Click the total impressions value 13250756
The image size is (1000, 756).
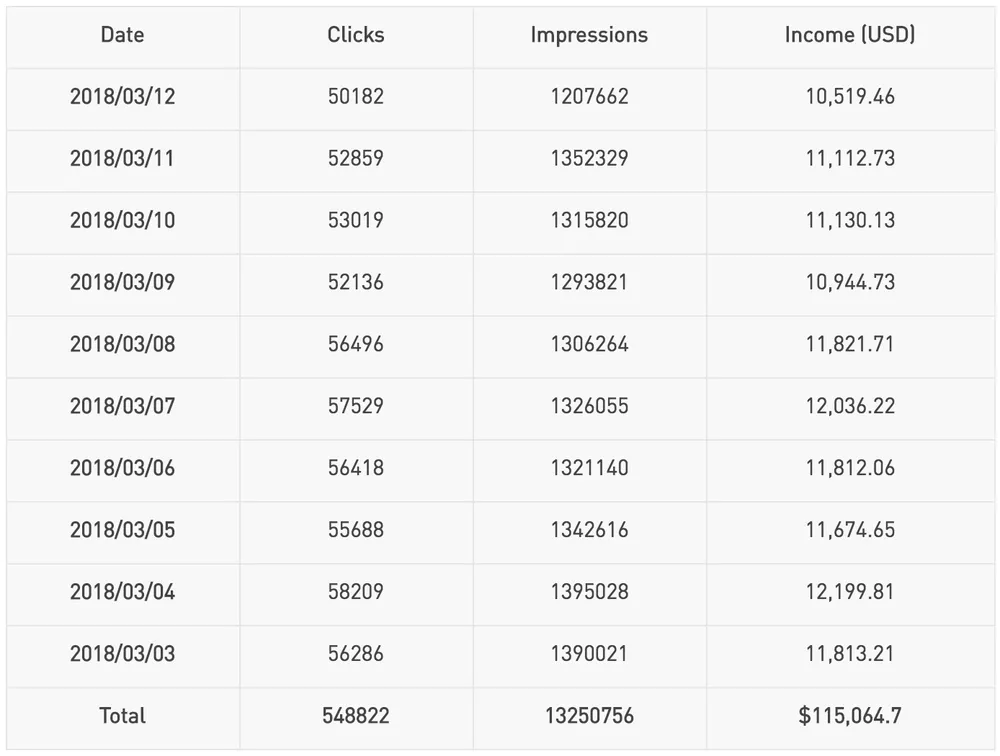[x=589, y=716]
